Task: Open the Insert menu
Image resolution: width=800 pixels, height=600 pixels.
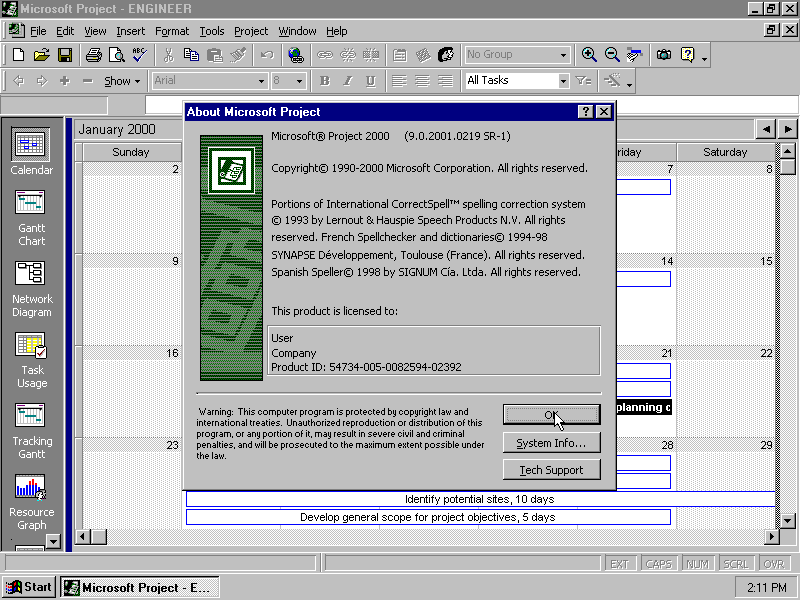Action: click(x=131, y=31)
